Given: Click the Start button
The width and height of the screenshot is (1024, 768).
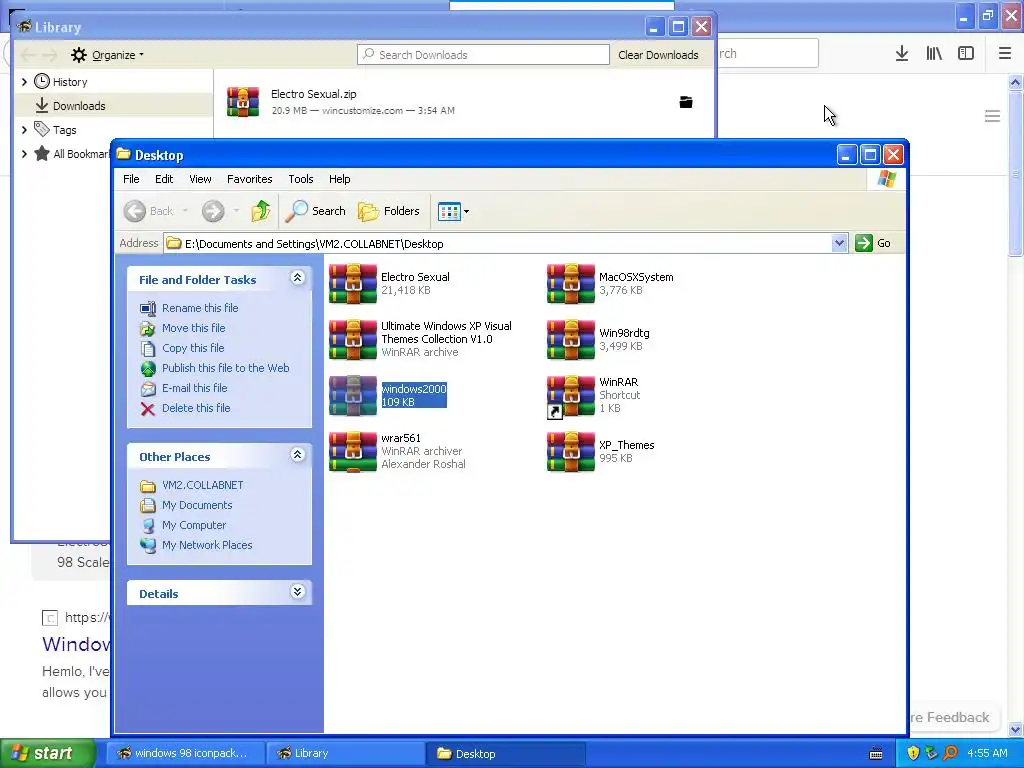Looking at the screenshot, I should coord(48,753).
